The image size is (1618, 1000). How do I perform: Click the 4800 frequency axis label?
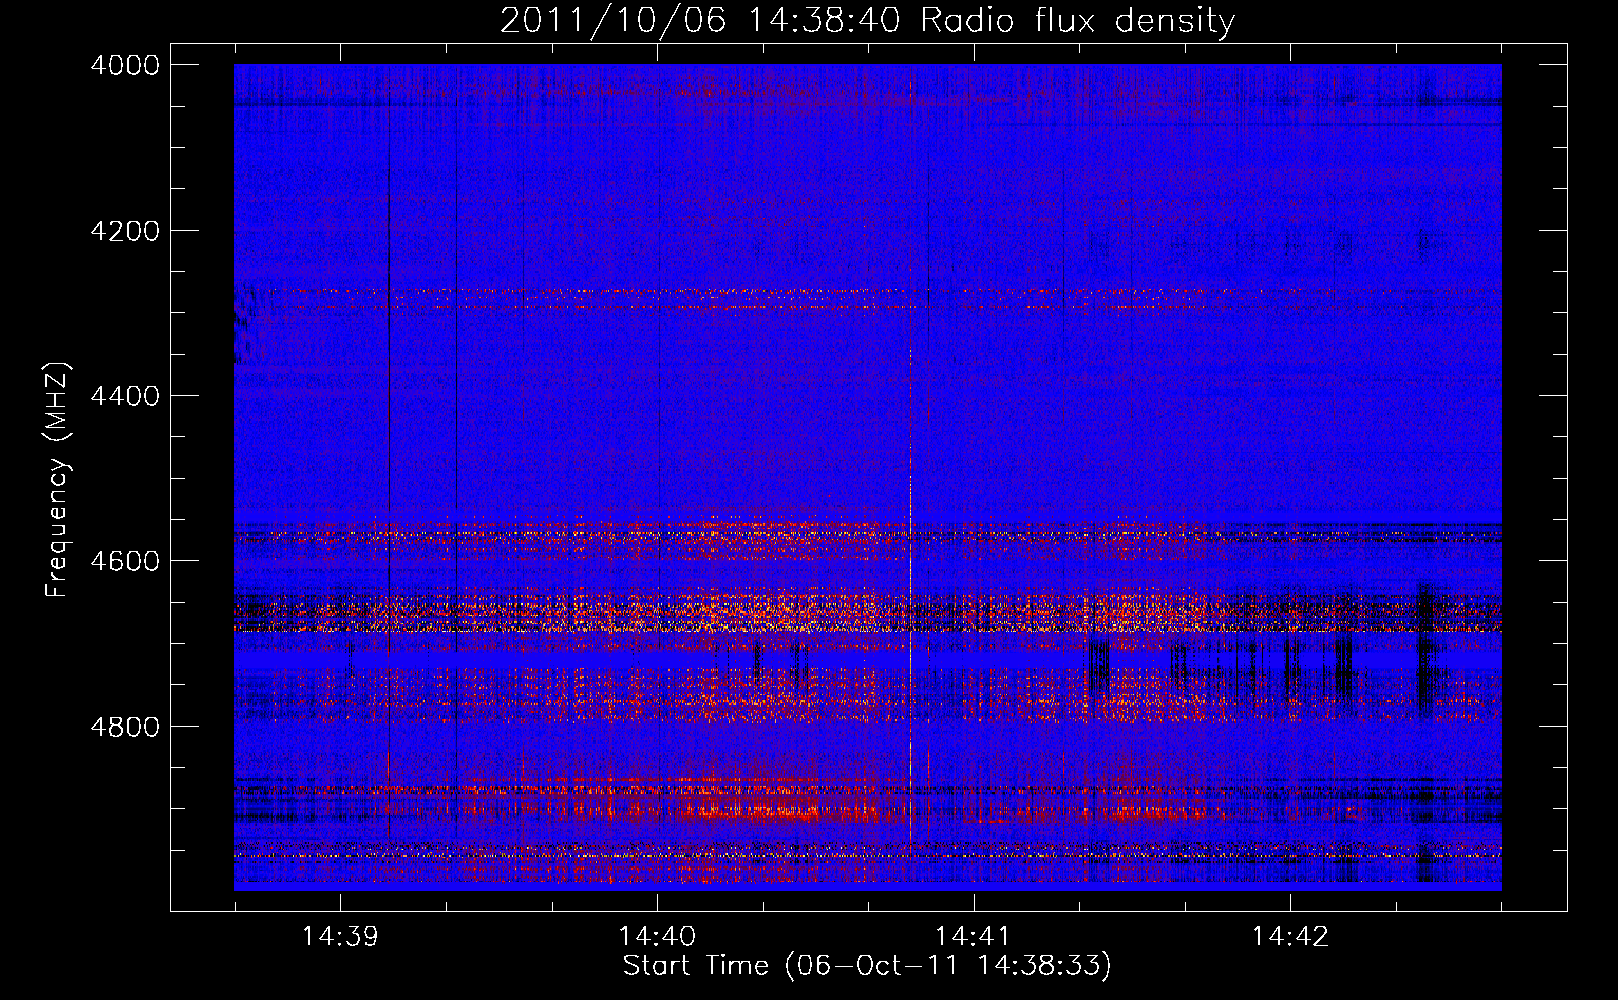125,726
